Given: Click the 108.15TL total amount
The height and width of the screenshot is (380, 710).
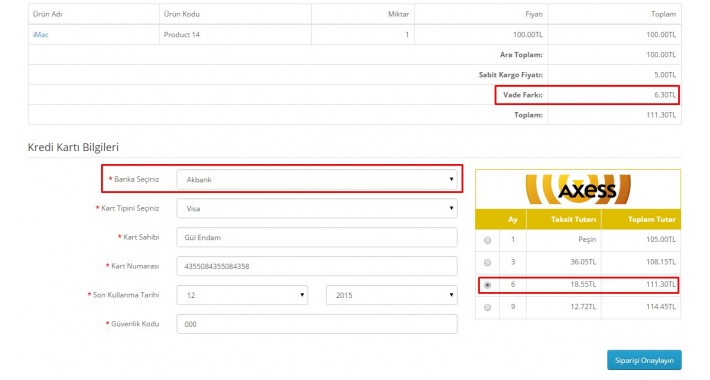Looking at the screenshot, I should (x=661, y=262).
